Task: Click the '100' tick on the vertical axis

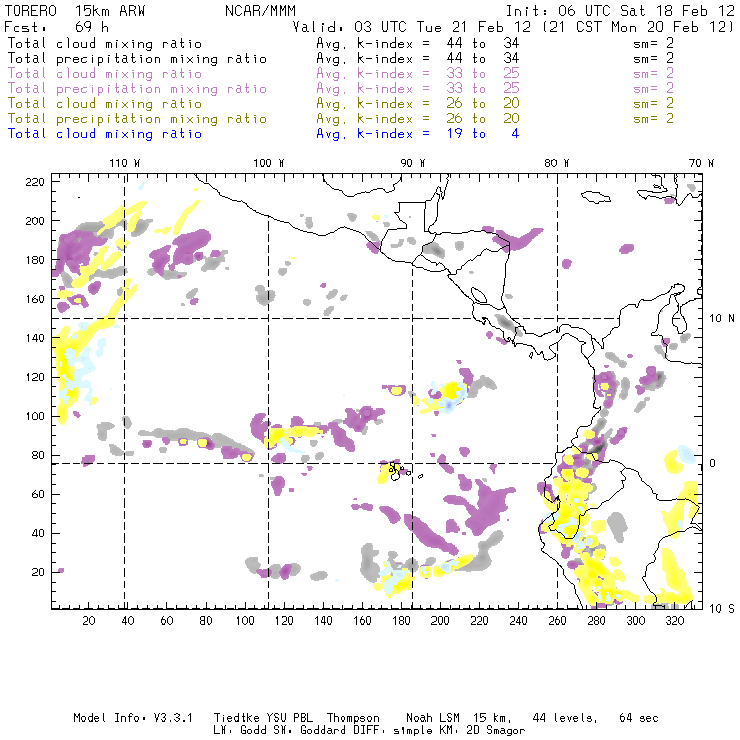Action: tap(35, 416)
